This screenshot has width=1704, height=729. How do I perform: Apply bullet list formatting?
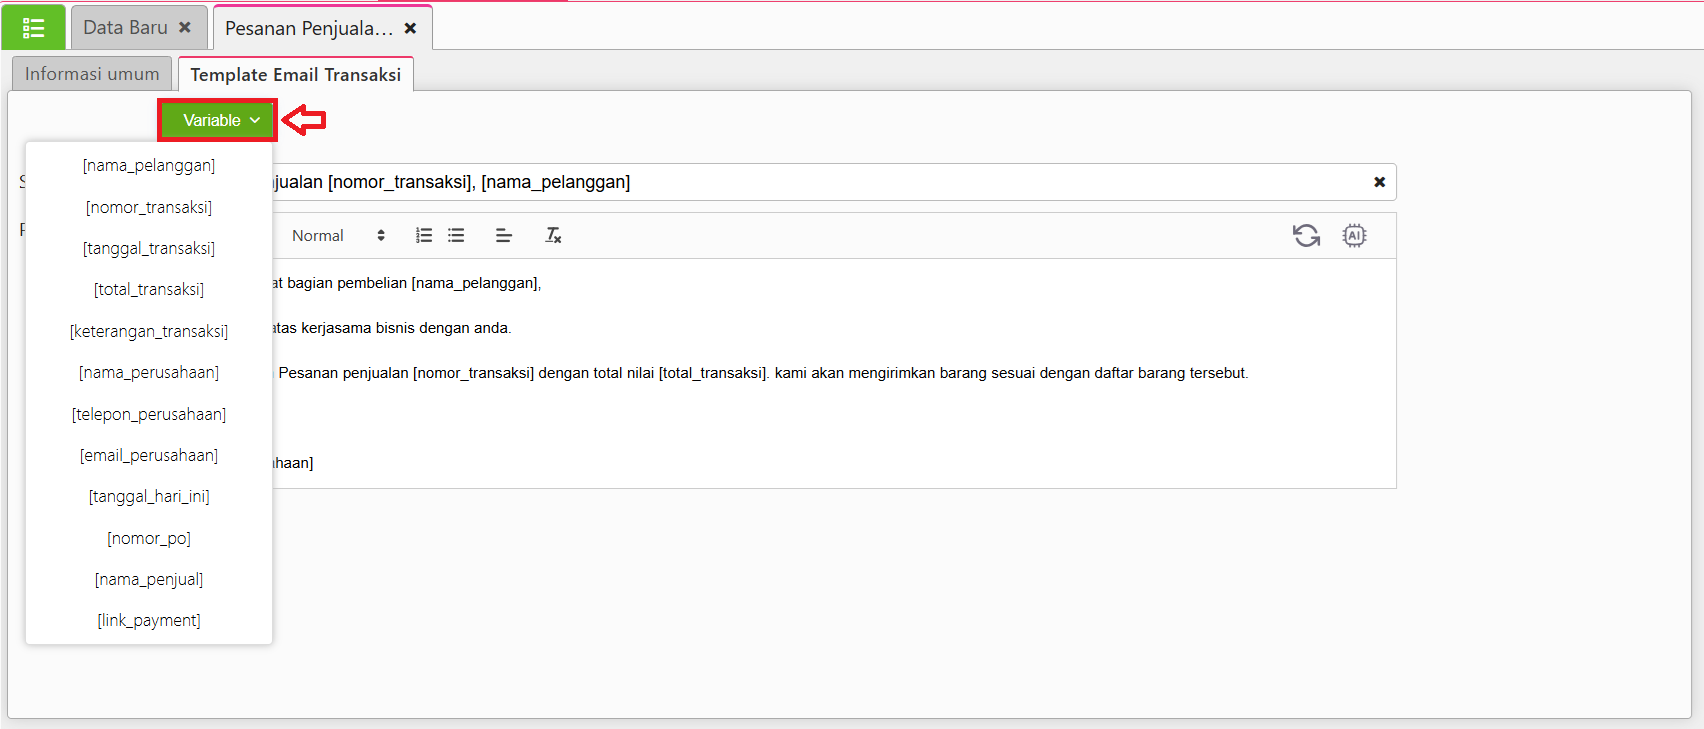pyautogui.click(x=456, y=236)
